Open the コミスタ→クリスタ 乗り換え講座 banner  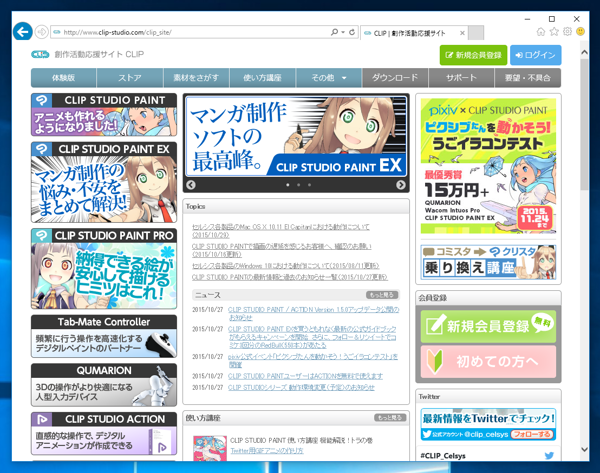488,262
